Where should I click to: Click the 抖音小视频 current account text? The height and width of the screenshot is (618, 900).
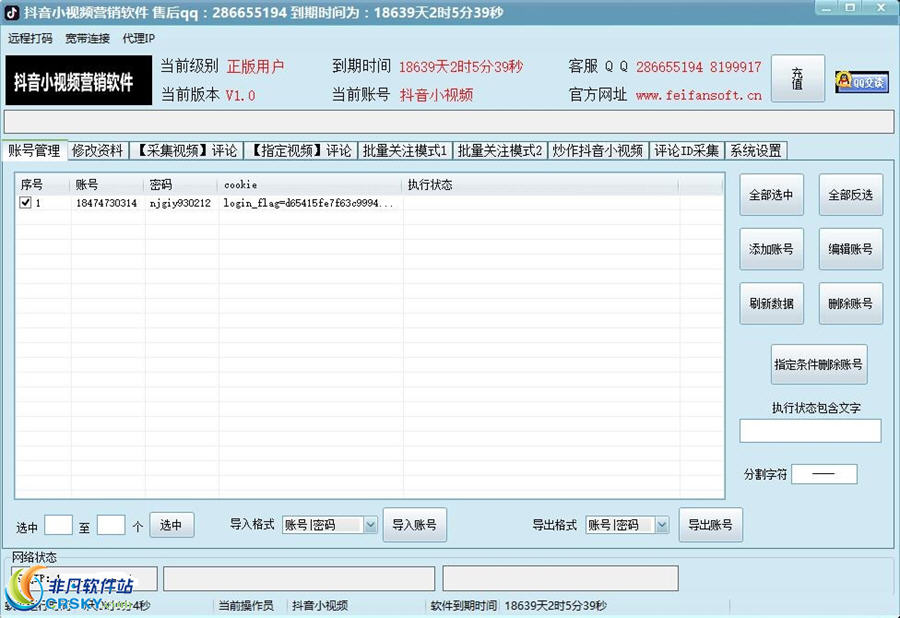click(x=436, y=95)
